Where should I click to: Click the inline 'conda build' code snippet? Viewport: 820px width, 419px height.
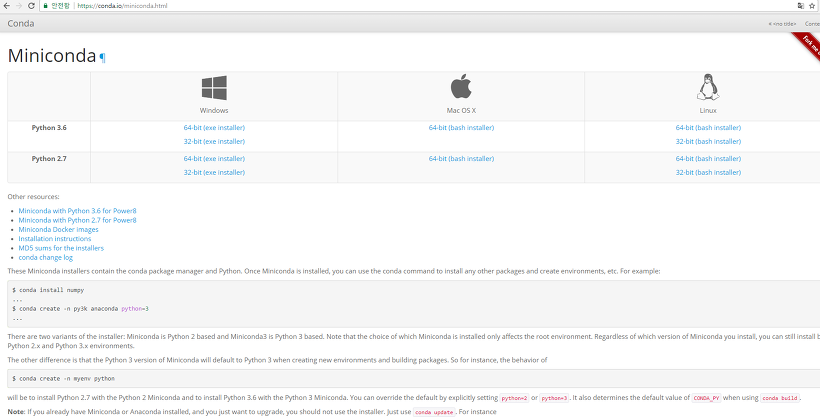[780, 398]
